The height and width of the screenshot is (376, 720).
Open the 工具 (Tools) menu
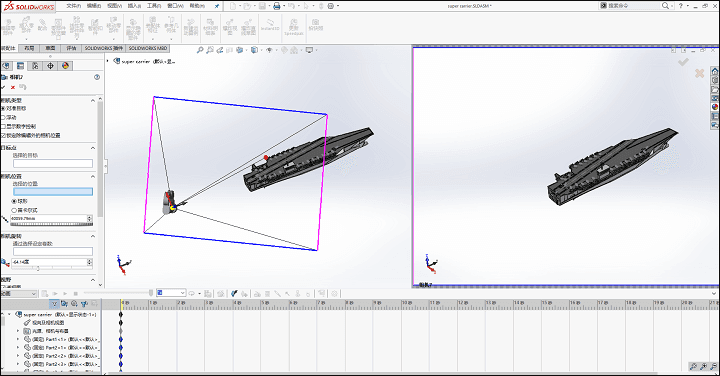click(x=154, y=6)
